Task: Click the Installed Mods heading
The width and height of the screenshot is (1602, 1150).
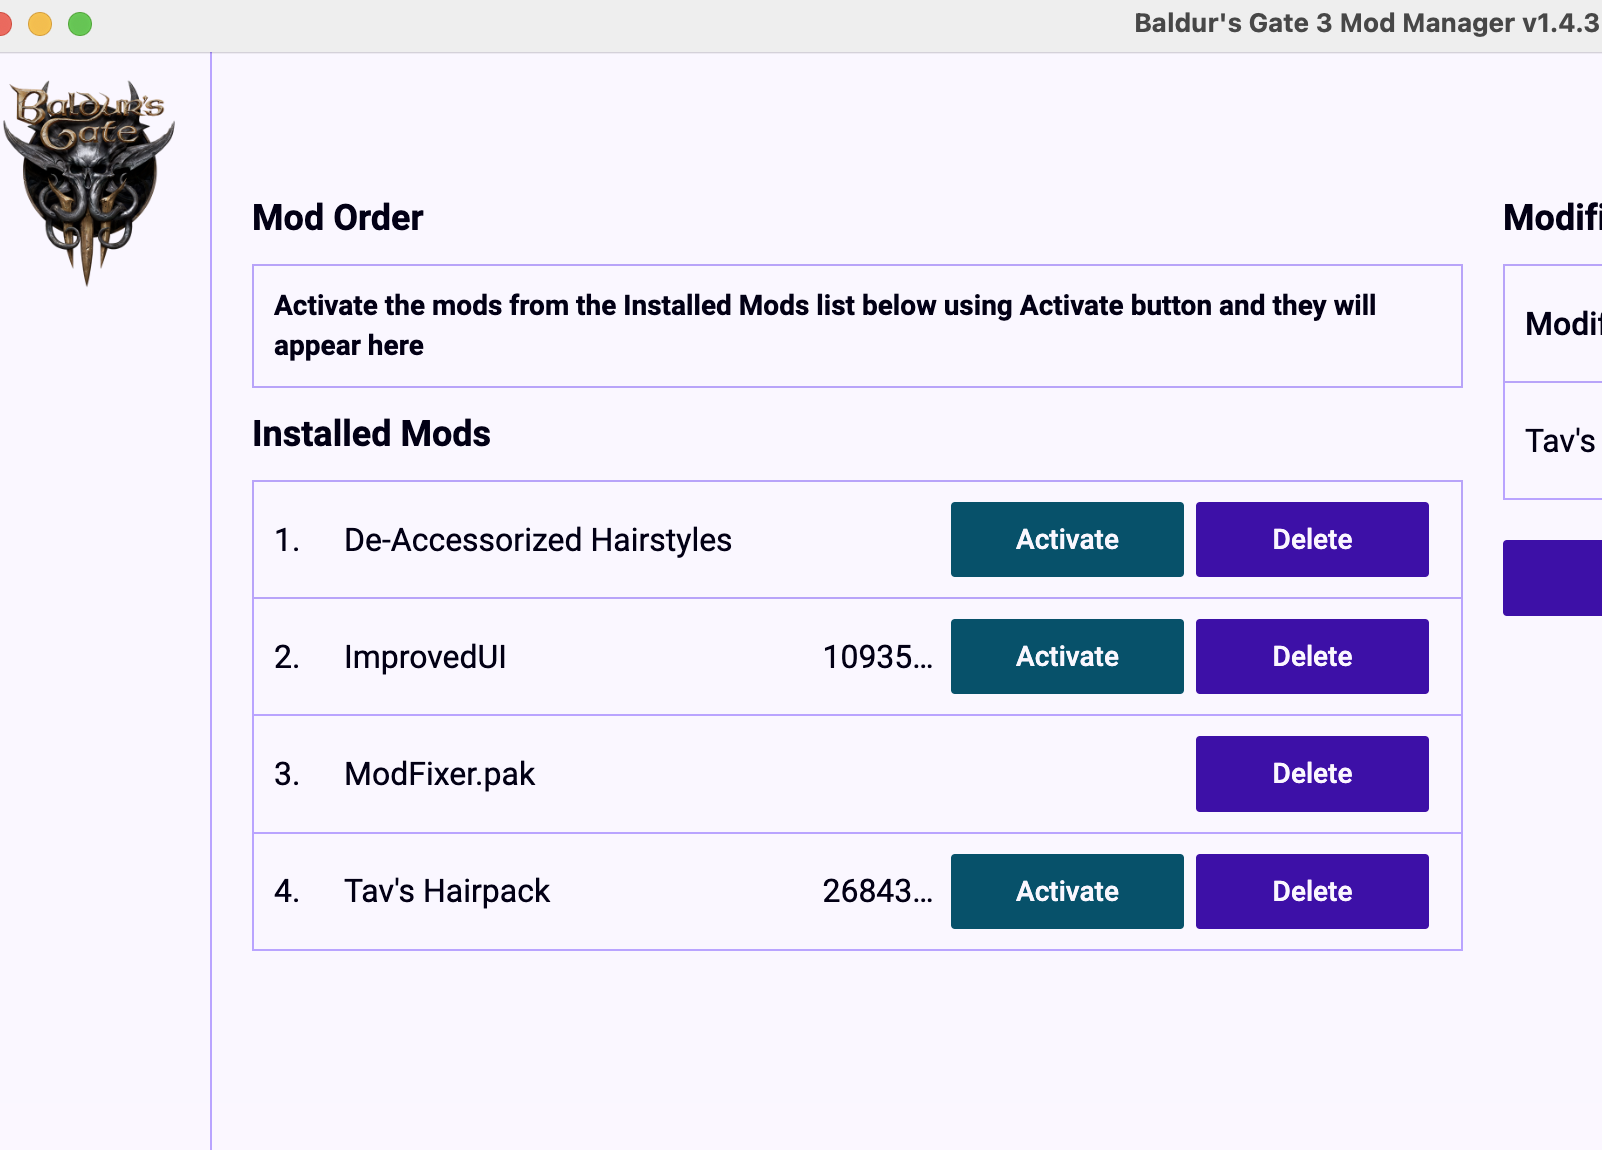Action: (371, 433)
